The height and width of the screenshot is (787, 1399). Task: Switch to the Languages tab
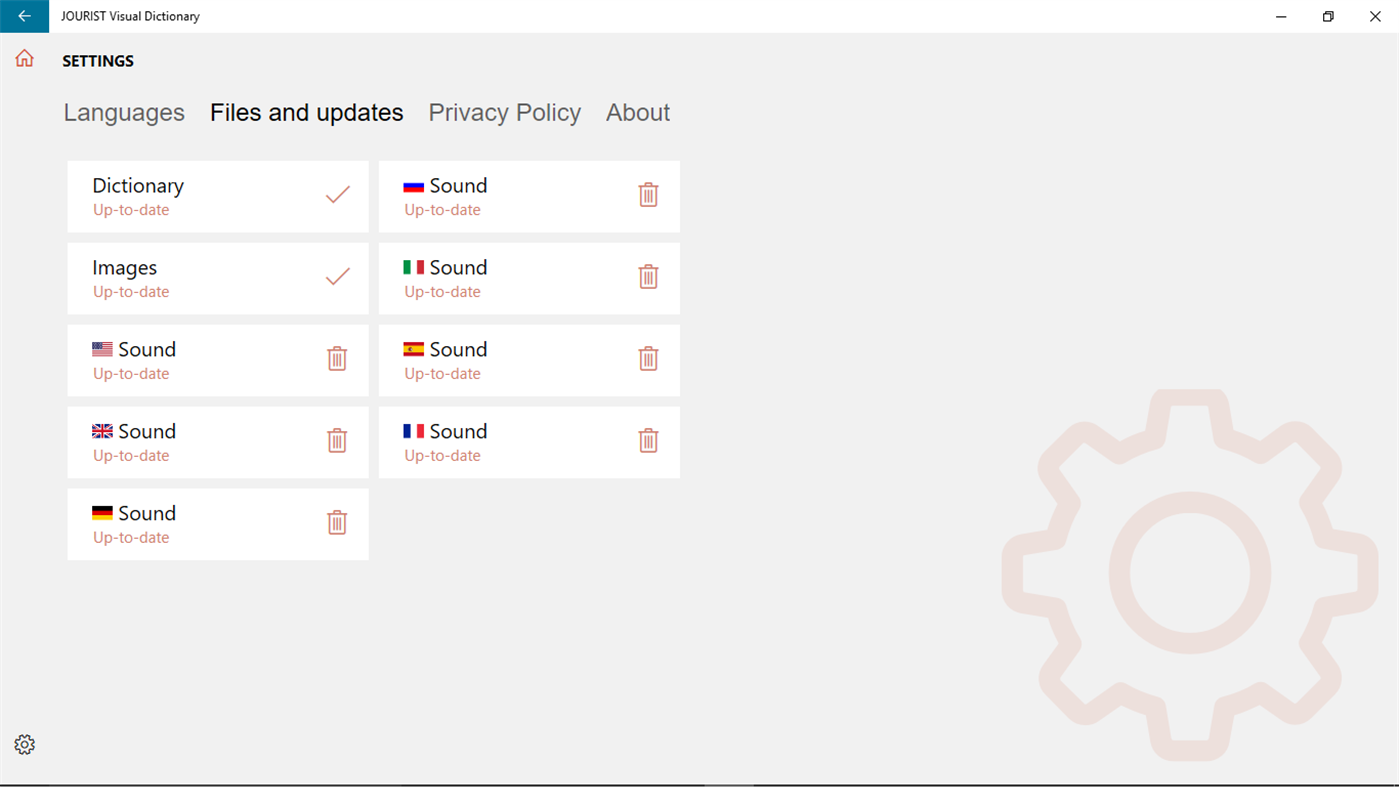124,113
